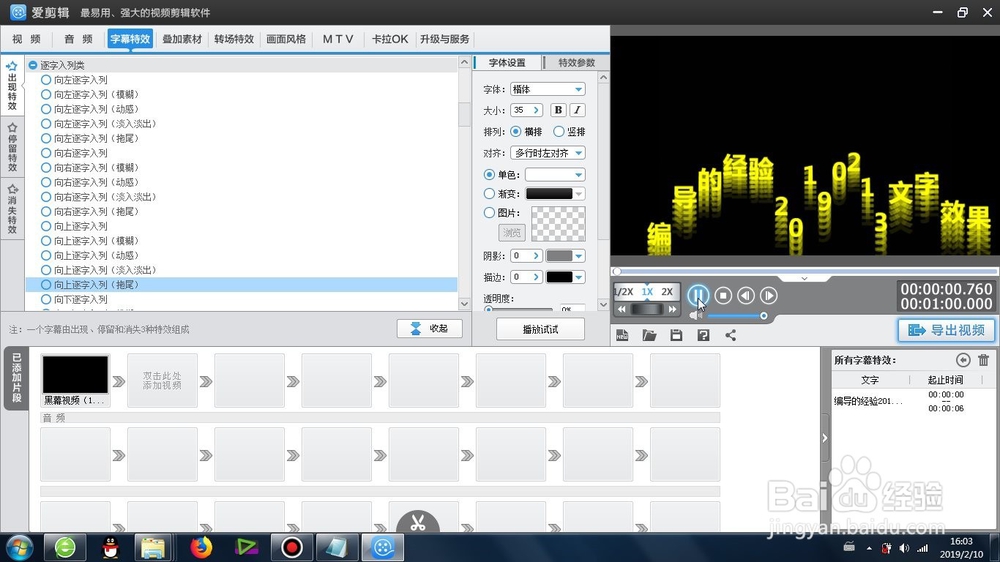Save the project with the disk icon
The image size is (1000, 562).
pyautogui.click(x=676, y=335)
